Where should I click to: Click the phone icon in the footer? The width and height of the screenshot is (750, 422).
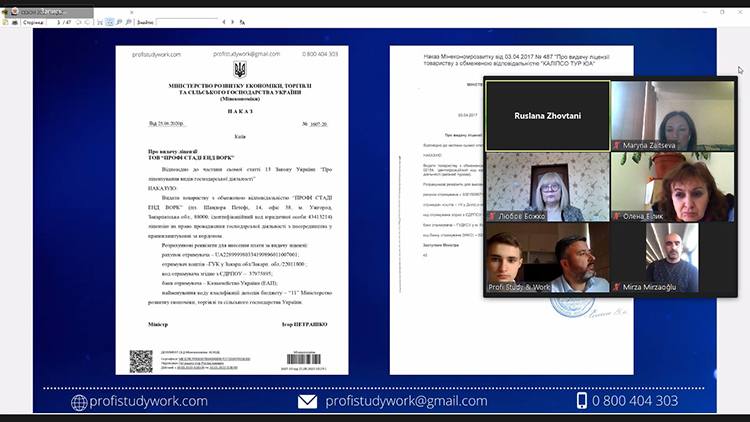point(582,401)
